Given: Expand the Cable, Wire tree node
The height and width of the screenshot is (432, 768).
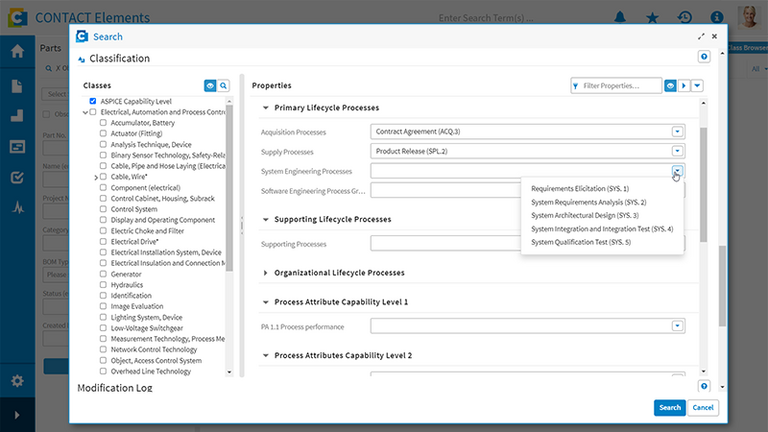Looking at the screenshot, I should point(96,177).
